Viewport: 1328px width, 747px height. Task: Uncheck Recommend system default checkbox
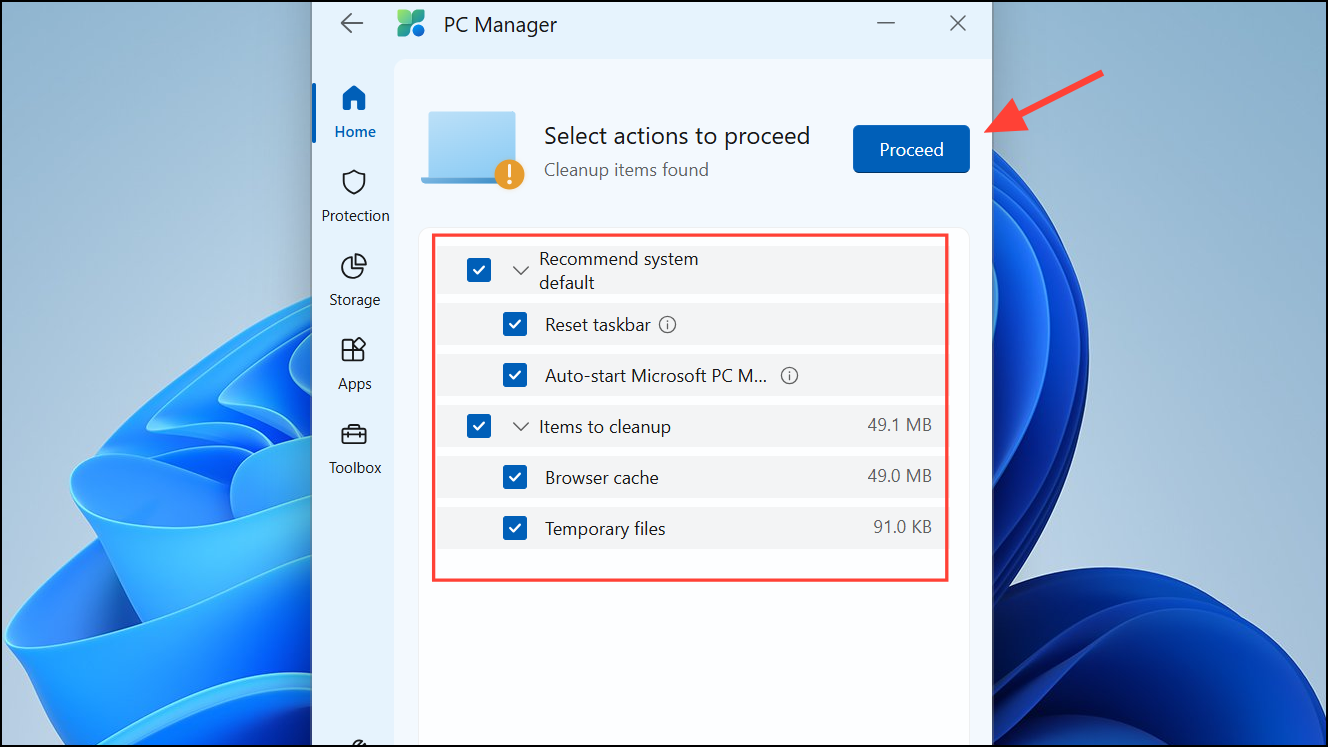(479, 270)
